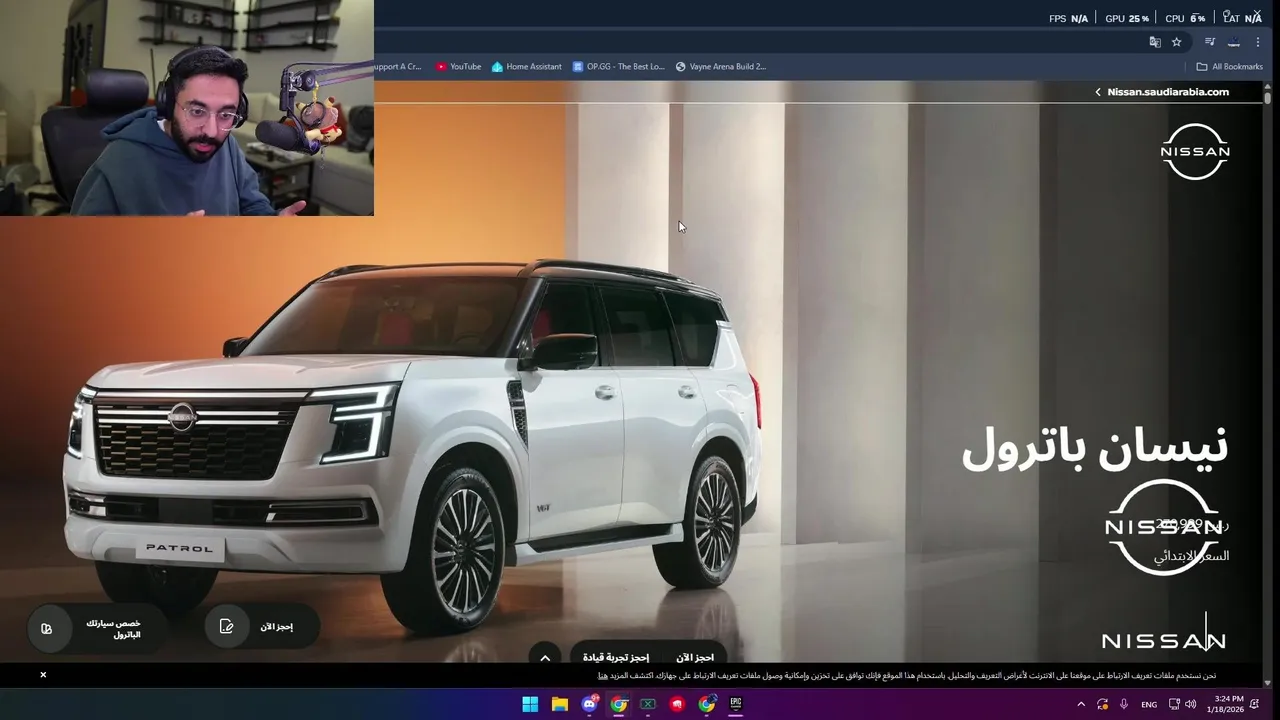Click the FPS N/A overlay readout
The image size is (1280, 720).
pos(1068,18)
